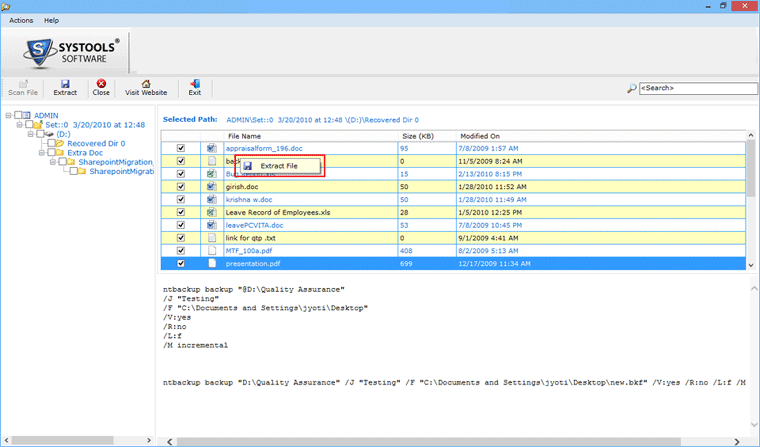Click the Selected Path value text
Image resolution: width=760 pixels, height=447 pixels.
322,120
